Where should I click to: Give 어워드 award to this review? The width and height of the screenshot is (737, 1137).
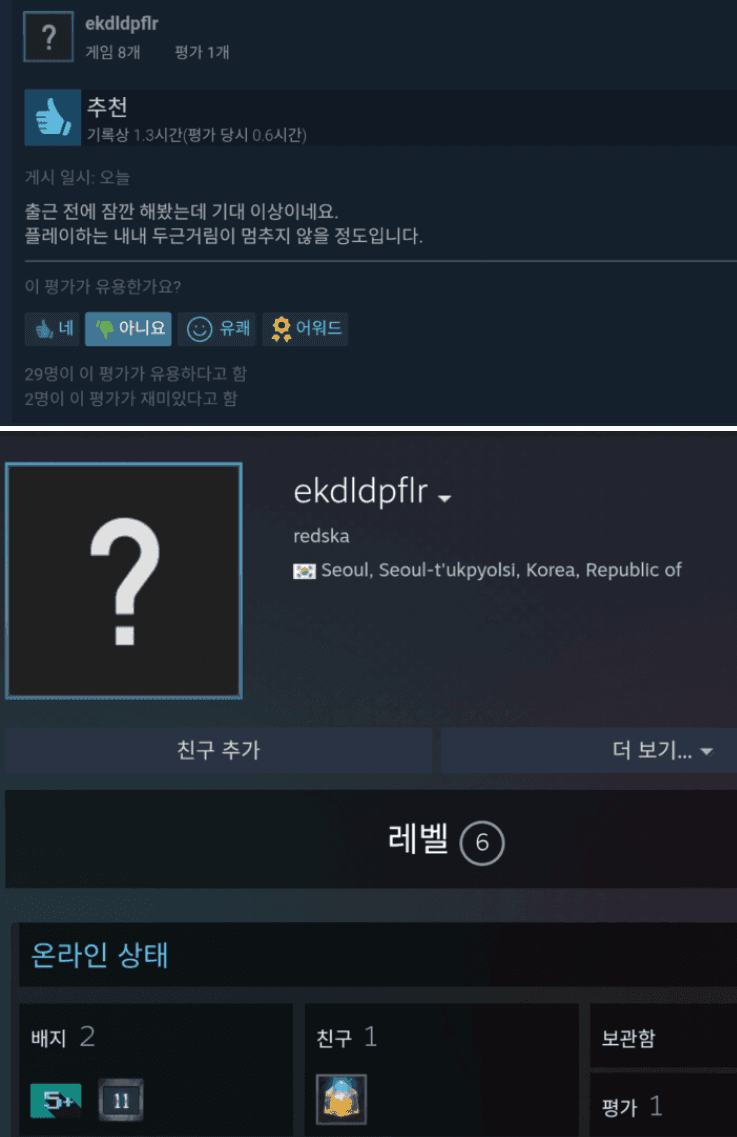point(305,328)
